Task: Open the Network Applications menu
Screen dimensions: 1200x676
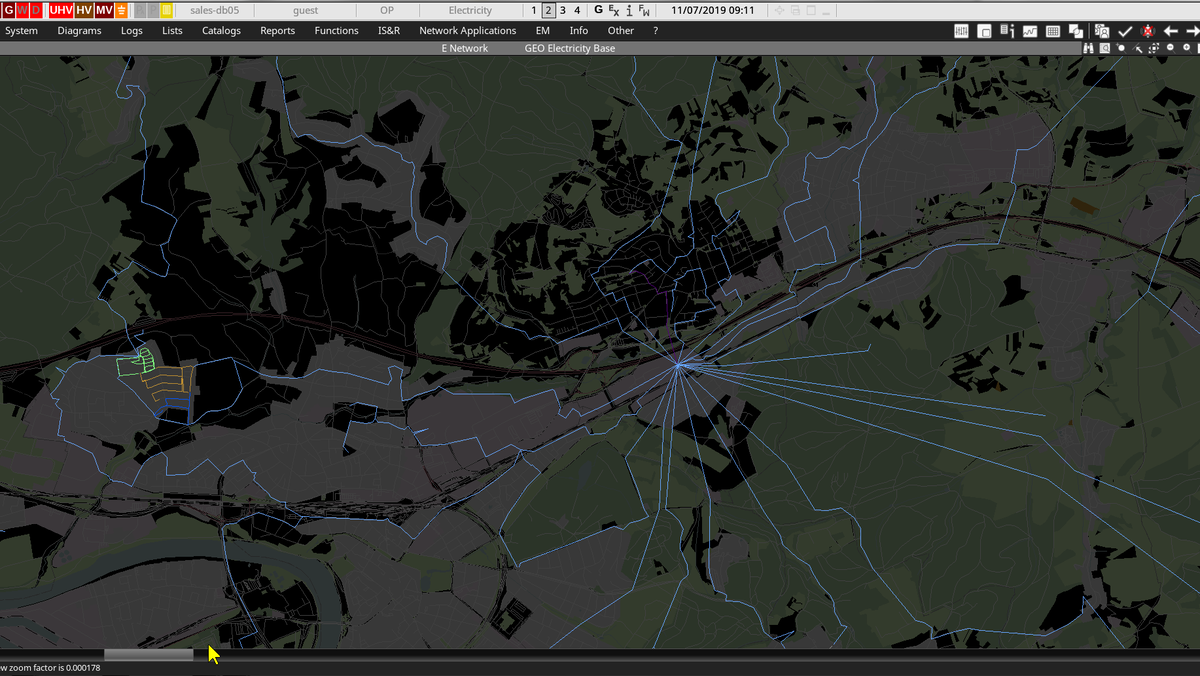Action: click(x=467, y=31)
